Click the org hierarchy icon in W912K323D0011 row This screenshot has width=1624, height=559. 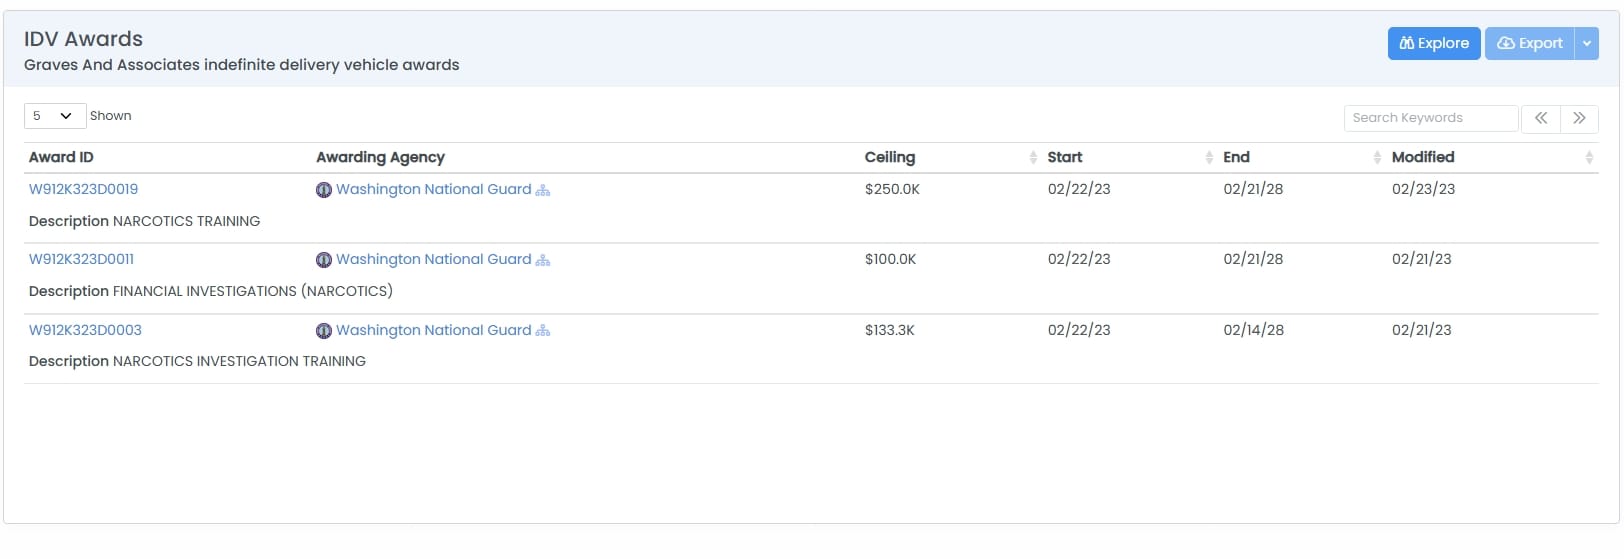coord(543,260)
